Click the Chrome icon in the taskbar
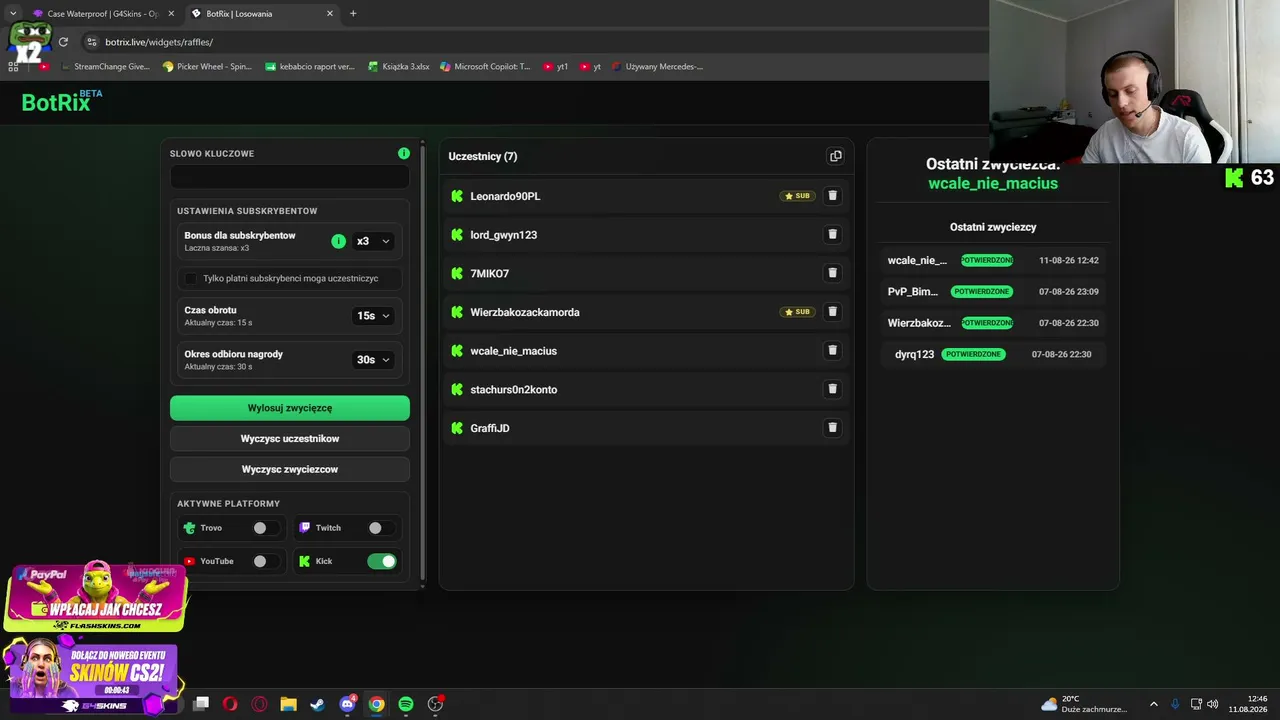 pos(376,704)
